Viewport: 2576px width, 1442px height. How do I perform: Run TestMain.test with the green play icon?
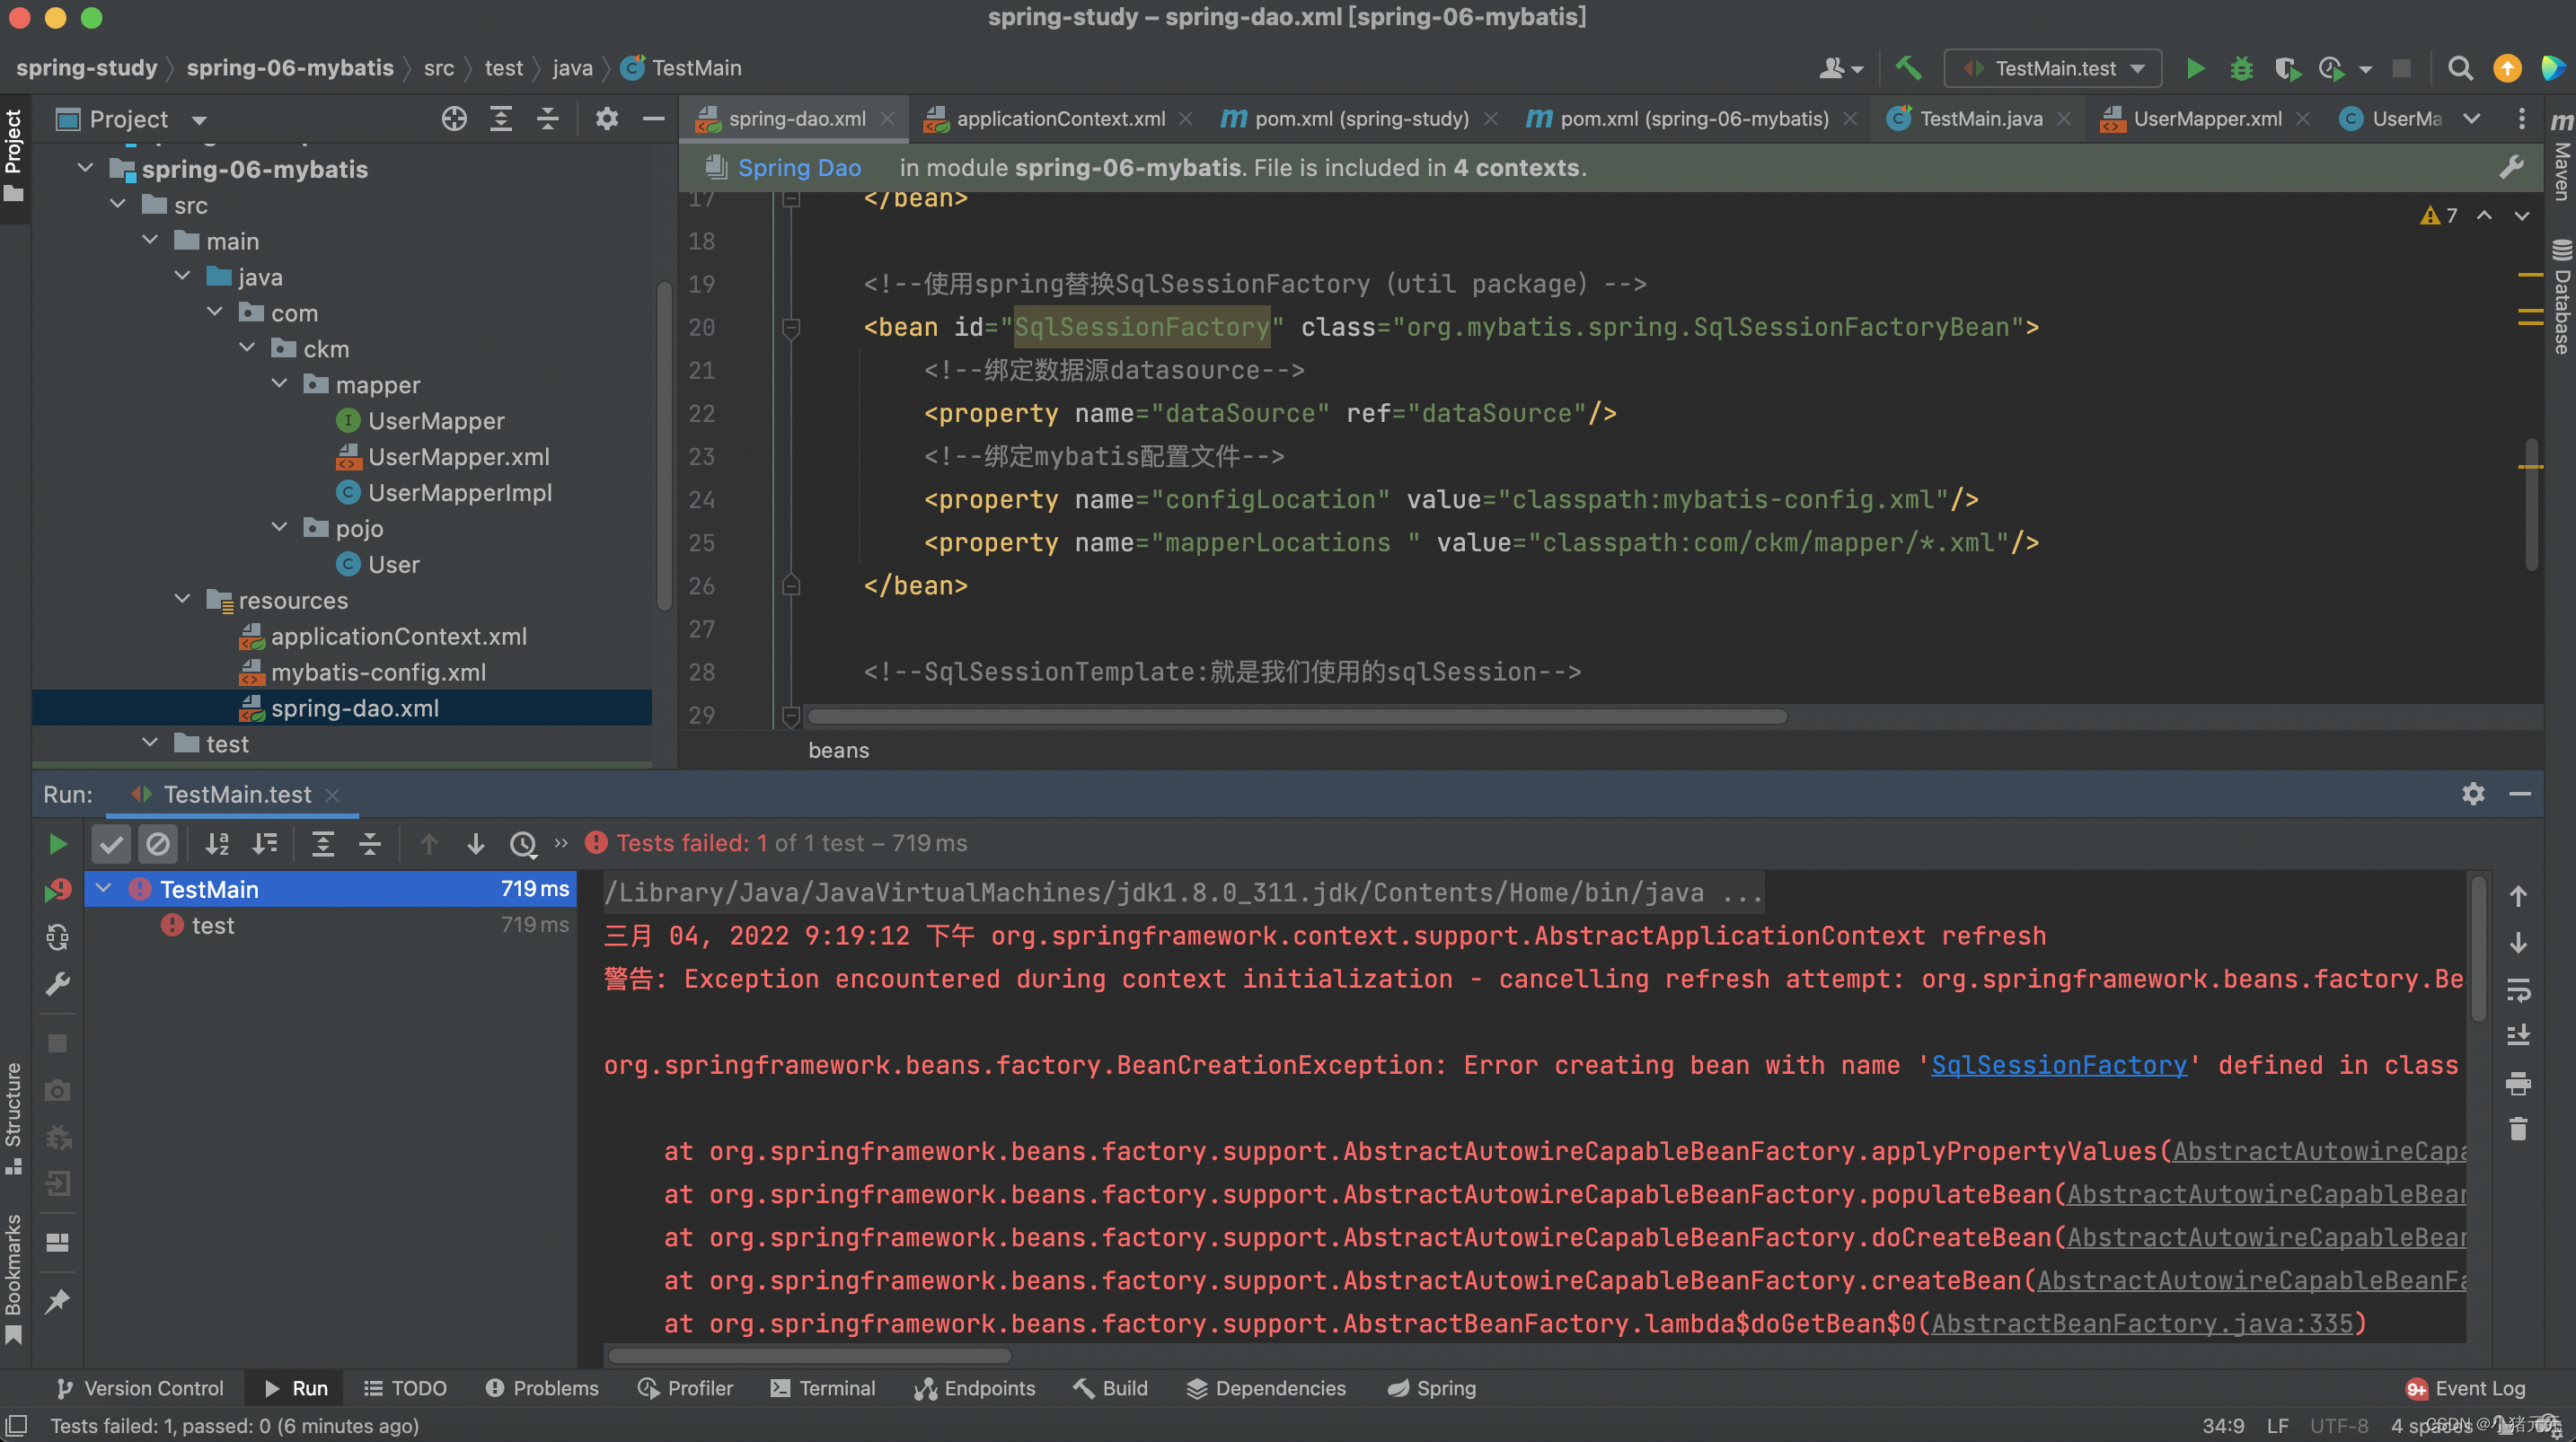click(x=2195, y=68)
